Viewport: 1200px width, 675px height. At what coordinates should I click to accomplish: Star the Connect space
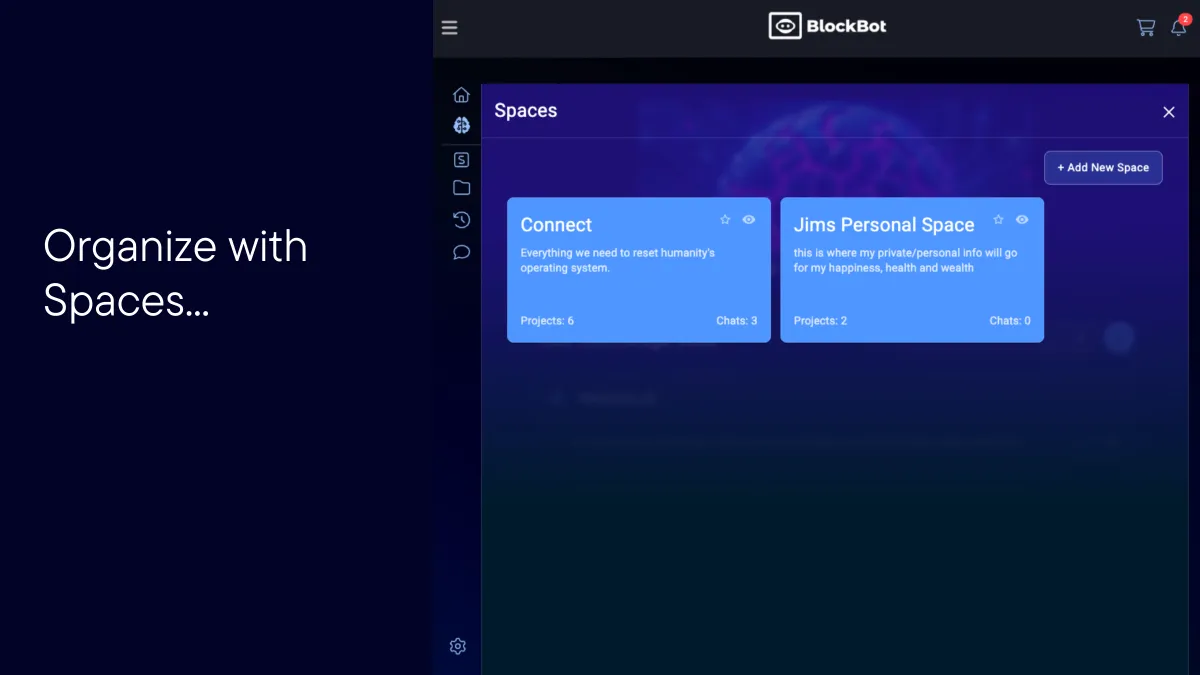click(725, 219)
